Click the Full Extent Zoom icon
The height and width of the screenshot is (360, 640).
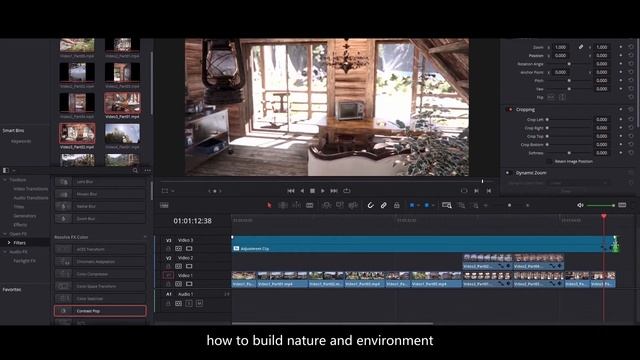447,205
